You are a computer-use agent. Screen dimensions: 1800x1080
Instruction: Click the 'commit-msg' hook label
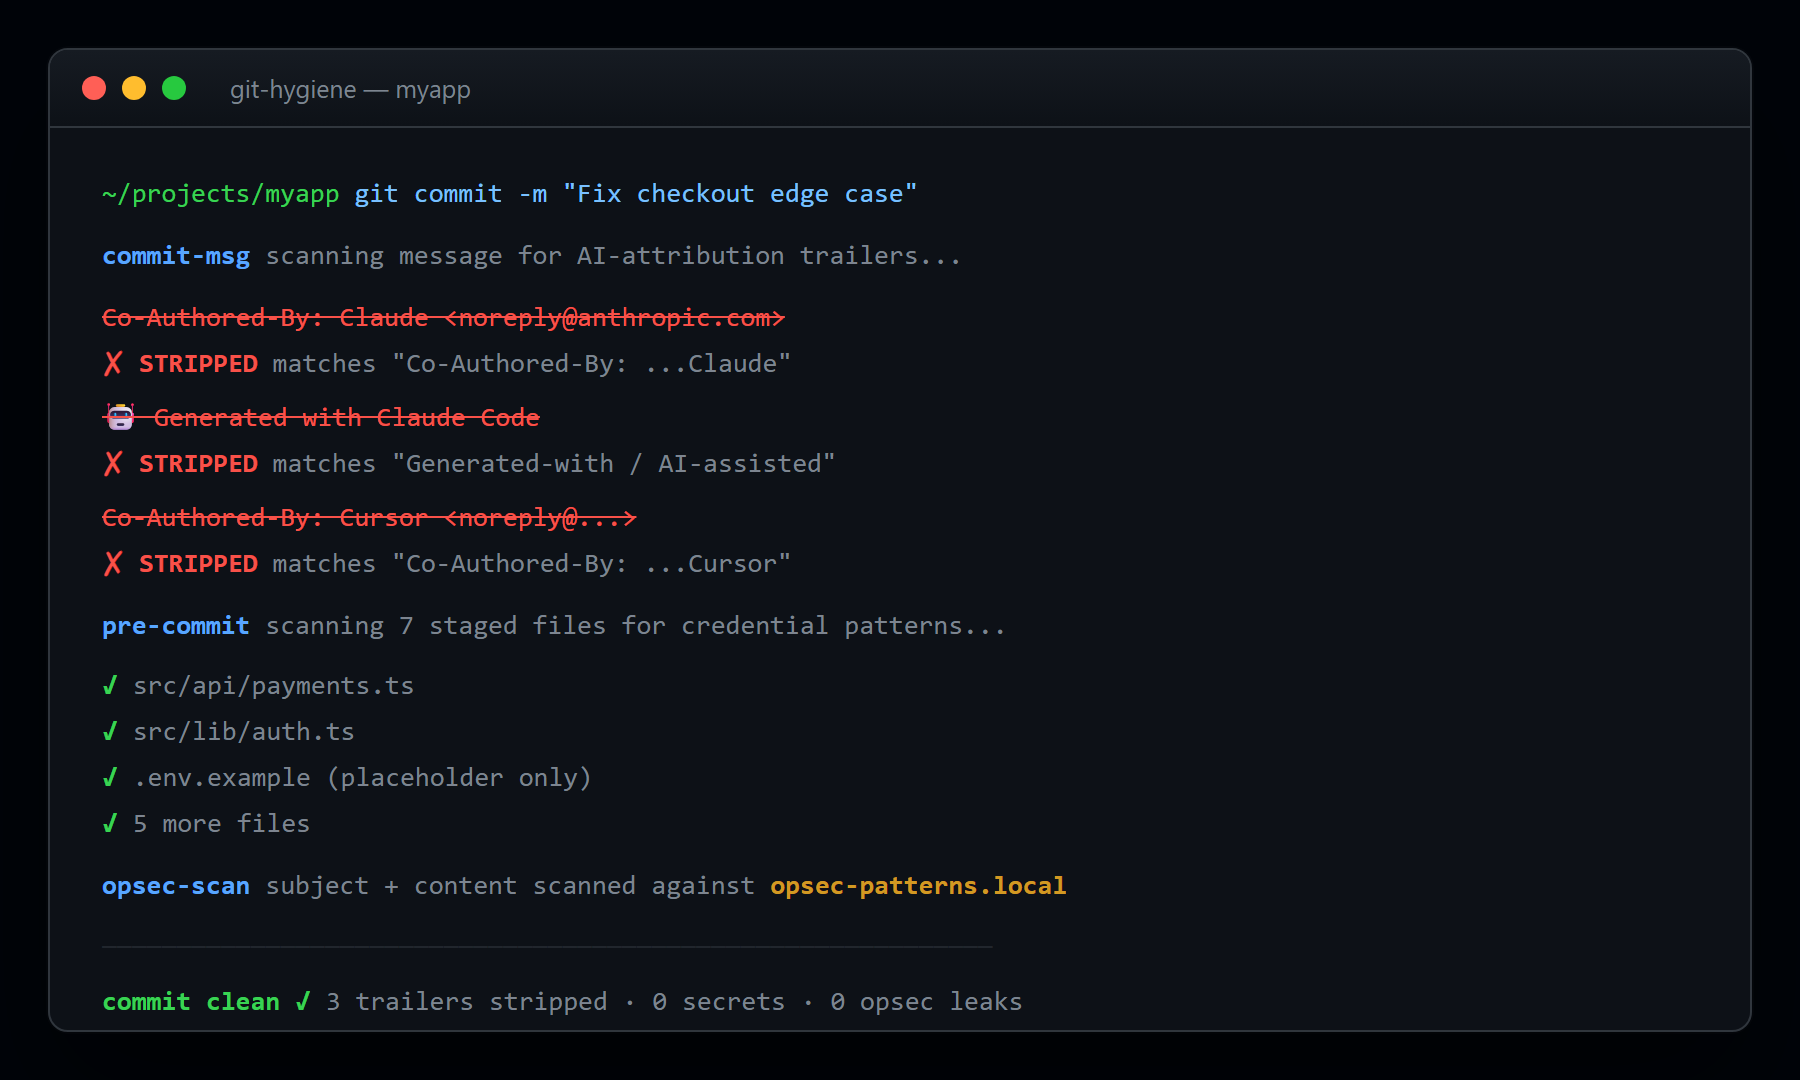[176, 256]
